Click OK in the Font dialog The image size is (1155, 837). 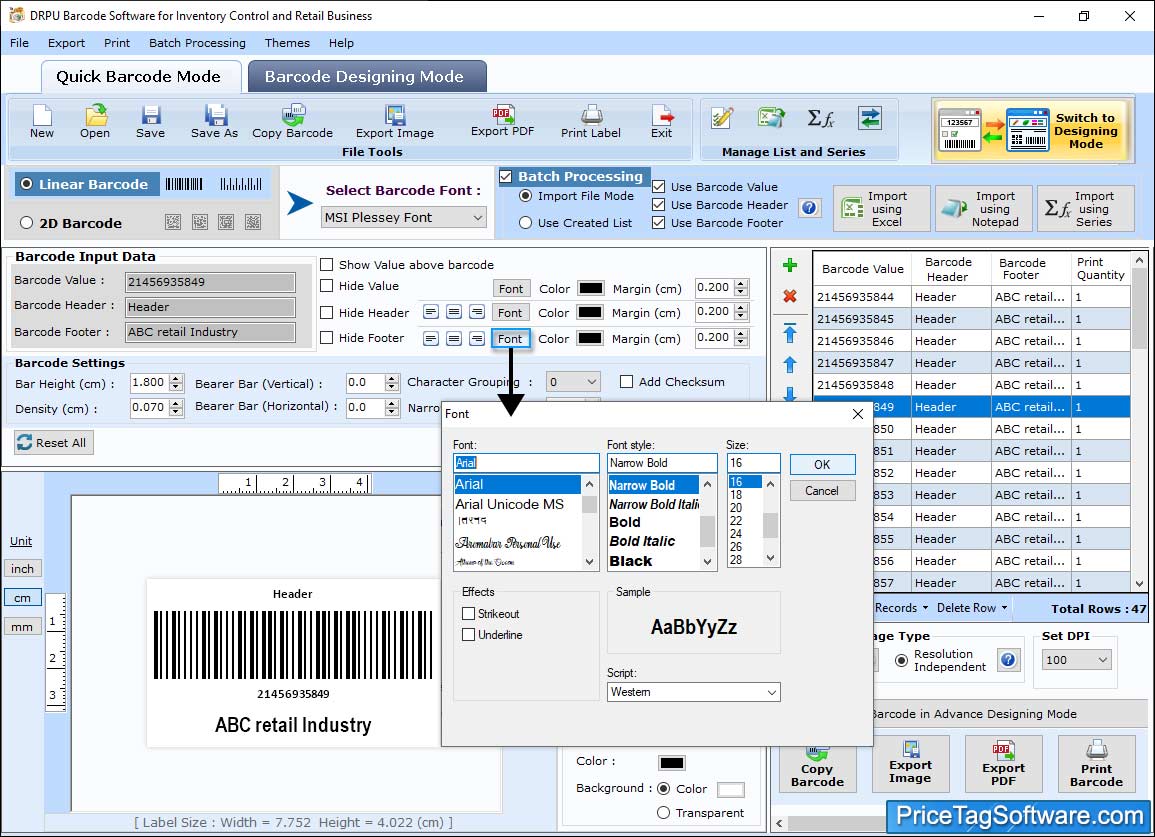[822, 464]
